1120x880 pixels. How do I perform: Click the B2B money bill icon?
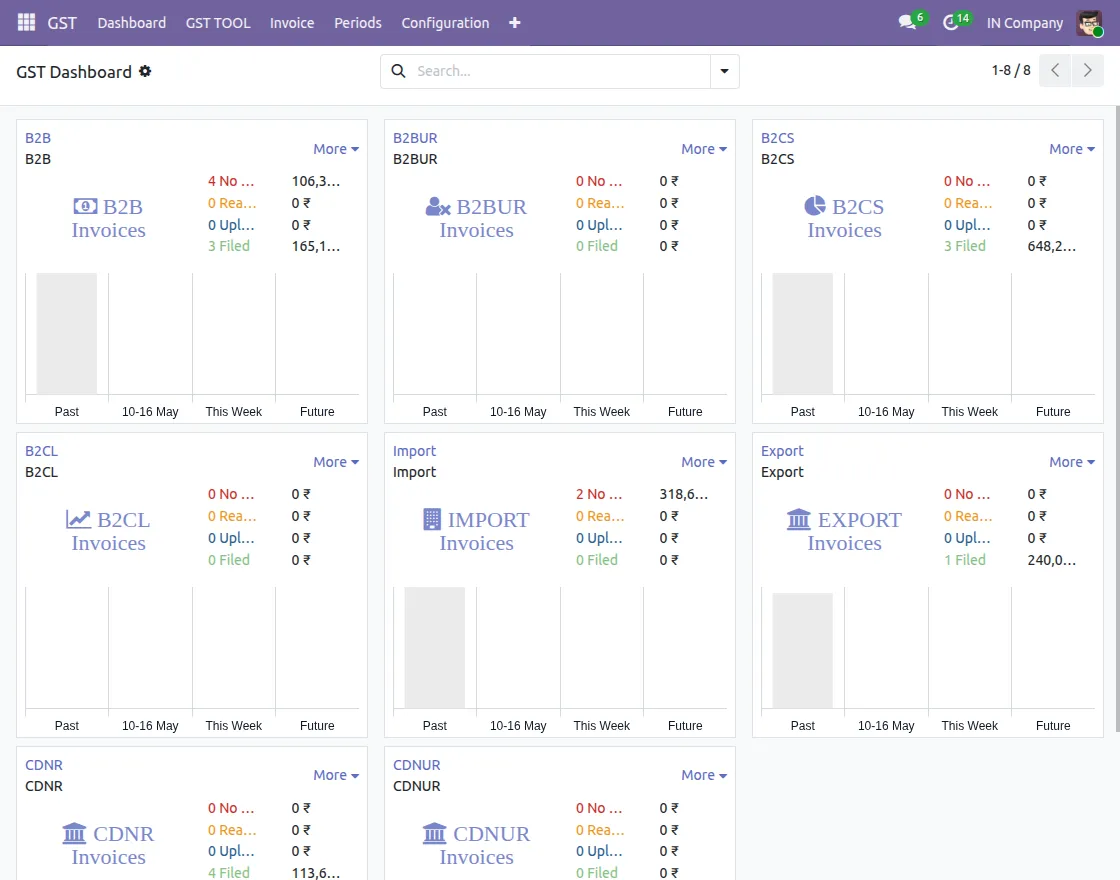pos(85,206)
